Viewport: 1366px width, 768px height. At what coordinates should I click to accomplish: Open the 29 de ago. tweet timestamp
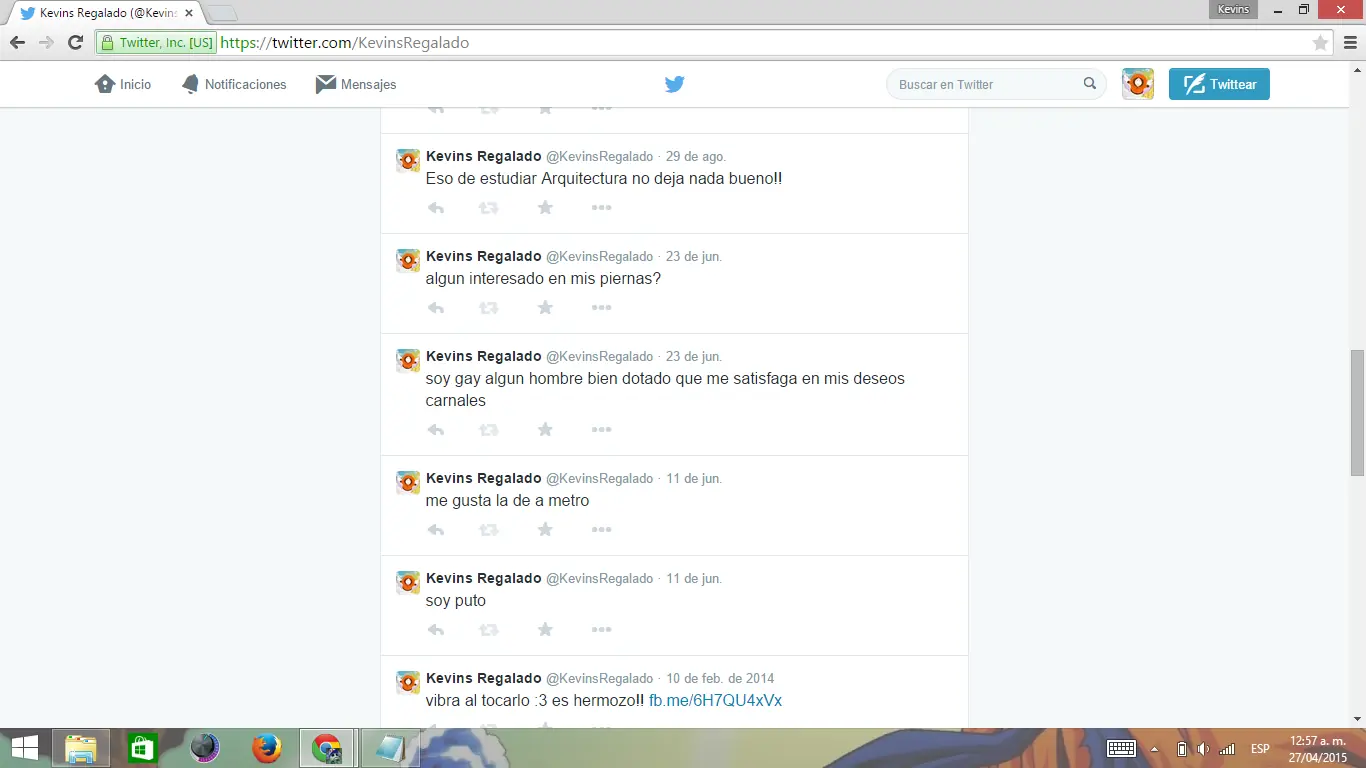pyautogui.click(x=696, y=156)
